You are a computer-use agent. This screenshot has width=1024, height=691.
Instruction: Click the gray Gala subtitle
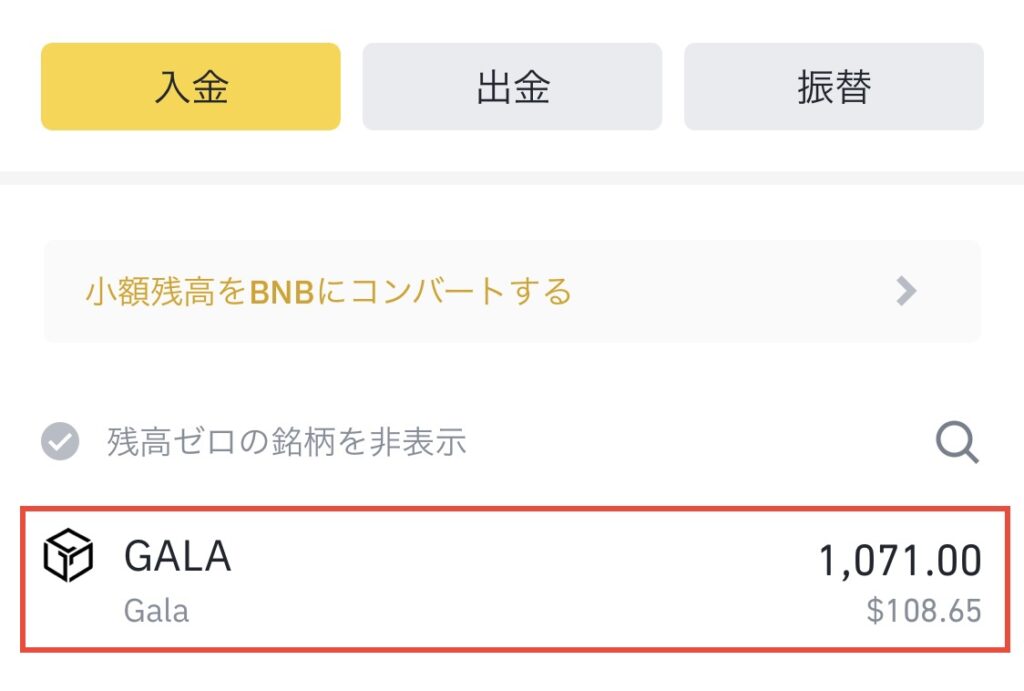click(156, 611)
